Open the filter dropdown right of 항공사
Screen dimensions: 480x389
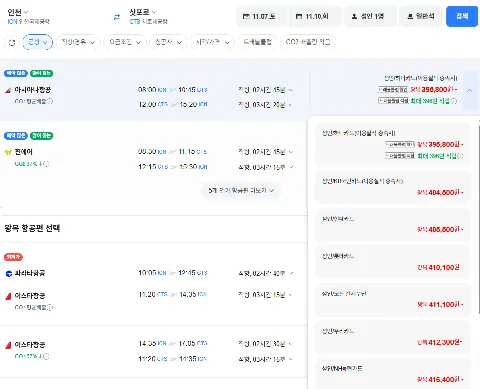[x=212, y=42]
